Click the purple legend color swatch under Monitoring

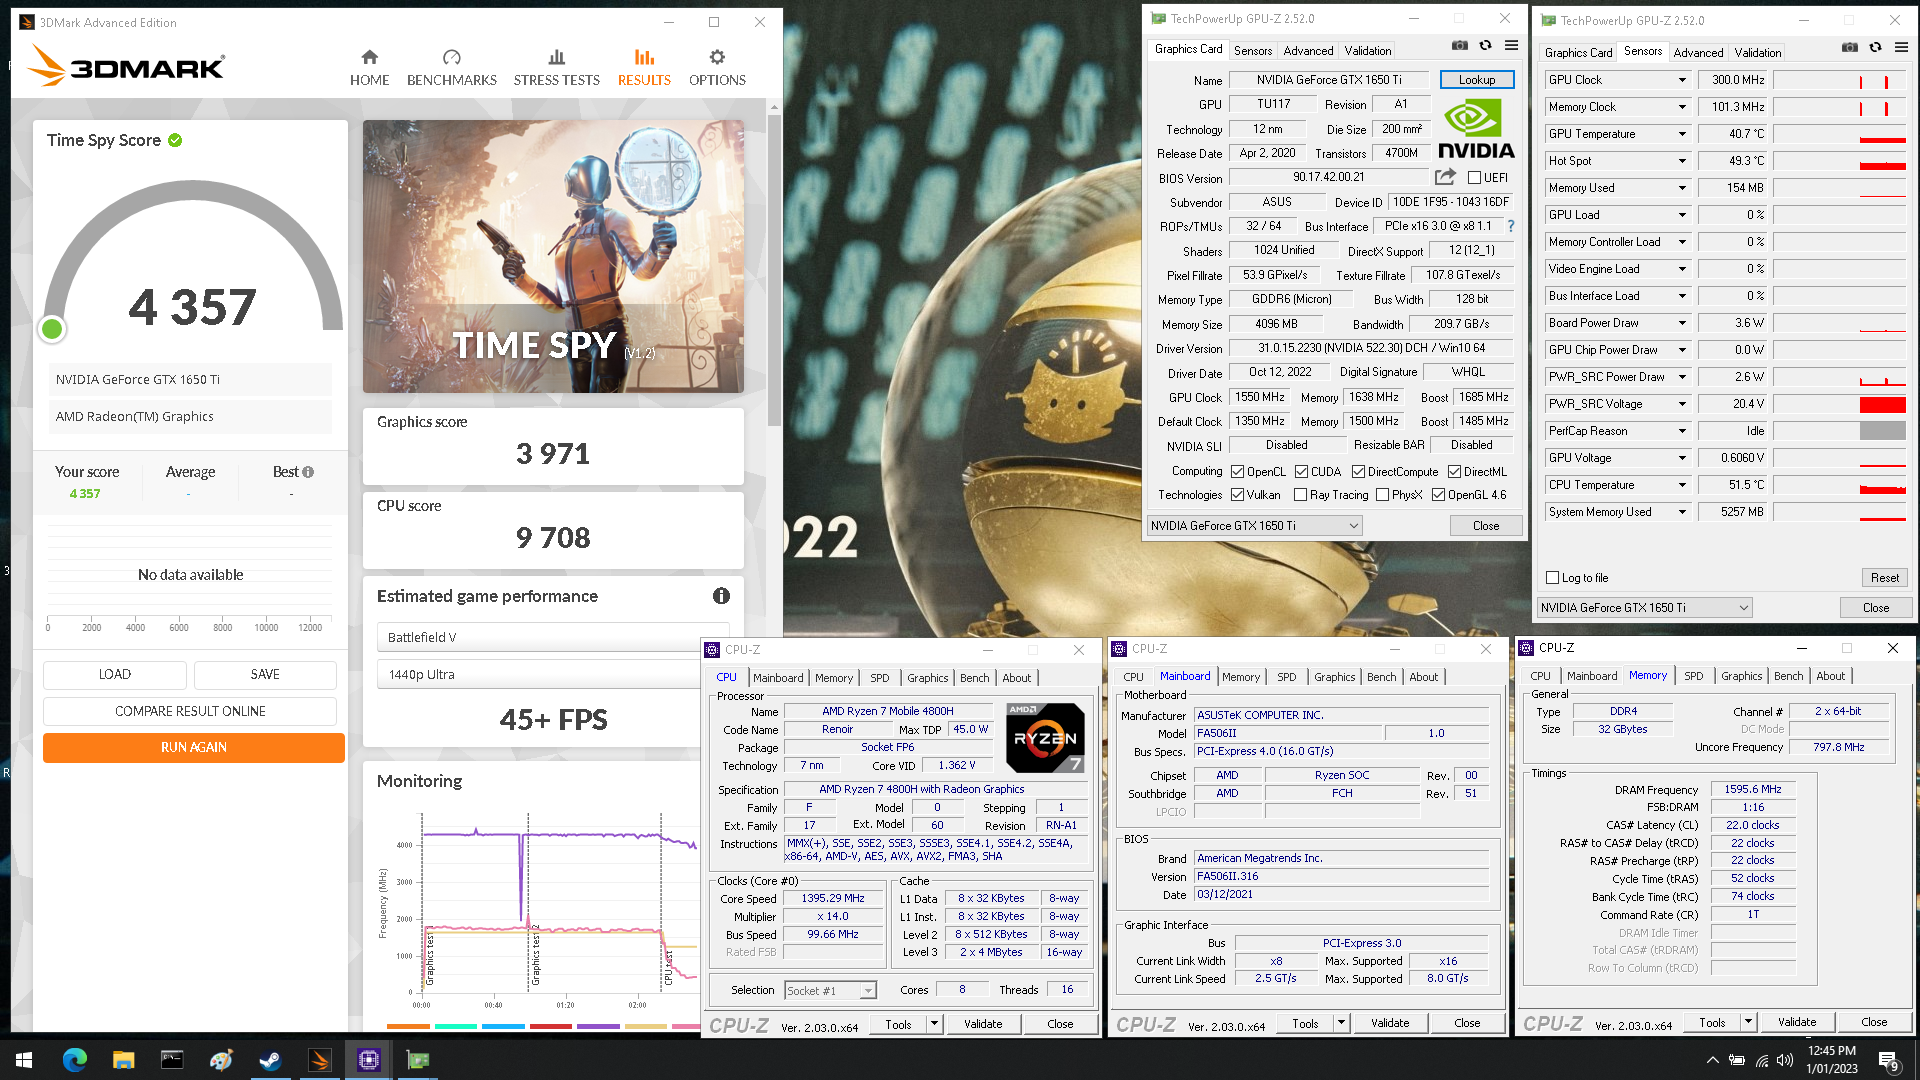[x=599, y=1026]
